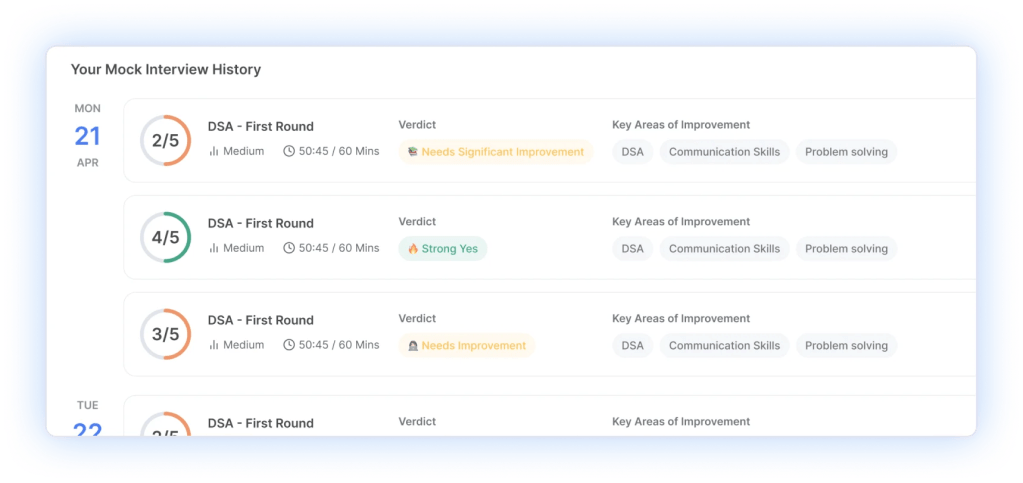1023x483 pixels.
Task: Select the Problem solving tag in the 2/5 row
Action: (846, 152)
